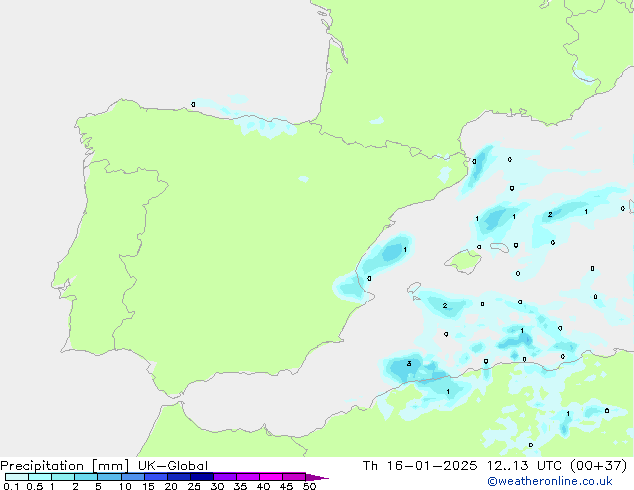Click the 'Precipitation [mm]' title text
The width and height of the screenshot is (634, 490).
point(65,466)
